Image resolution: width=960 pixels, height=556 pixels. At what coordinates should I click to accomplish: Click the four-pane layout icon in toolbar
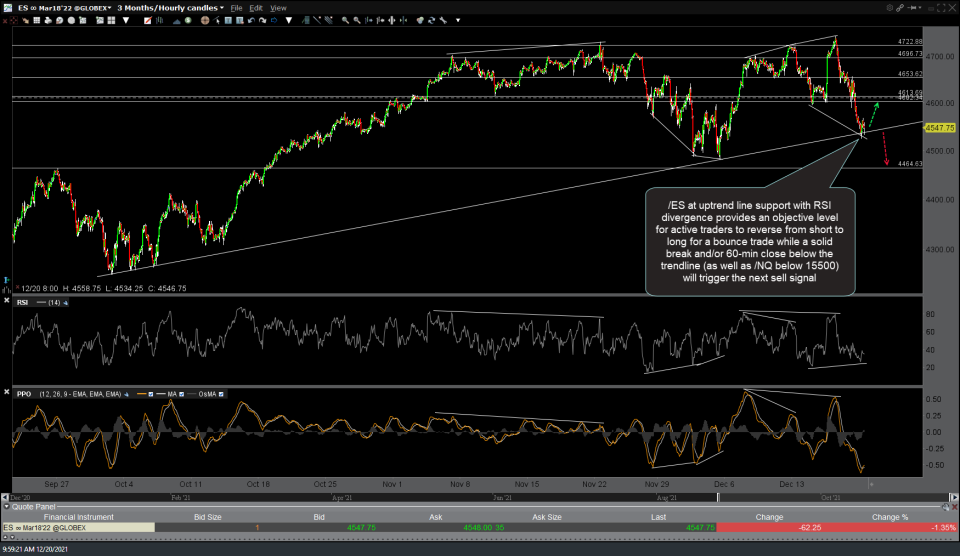pos(111,20)
